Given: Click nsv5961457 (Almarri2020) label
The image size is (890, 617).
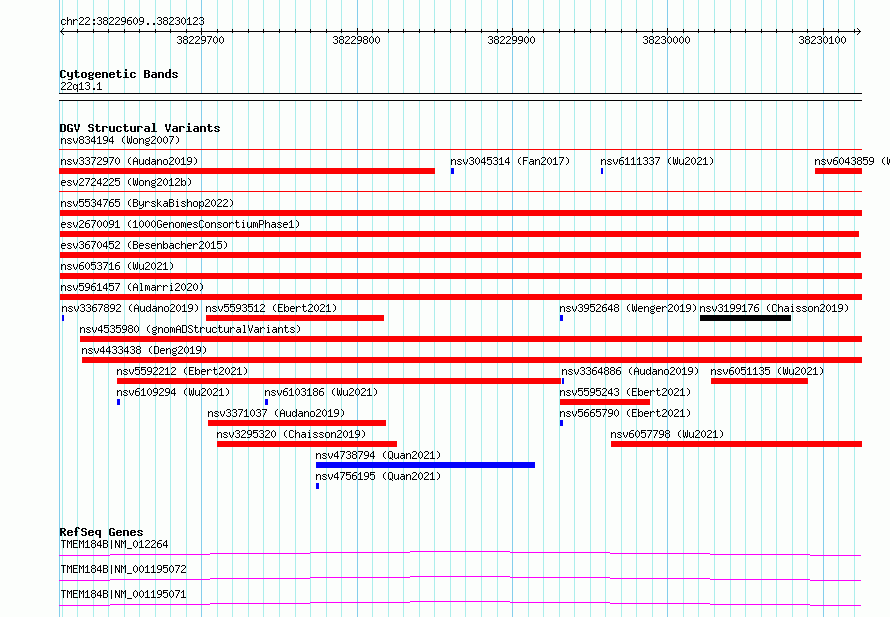Looking at the screenshot, I should click(x=132, y=287).
